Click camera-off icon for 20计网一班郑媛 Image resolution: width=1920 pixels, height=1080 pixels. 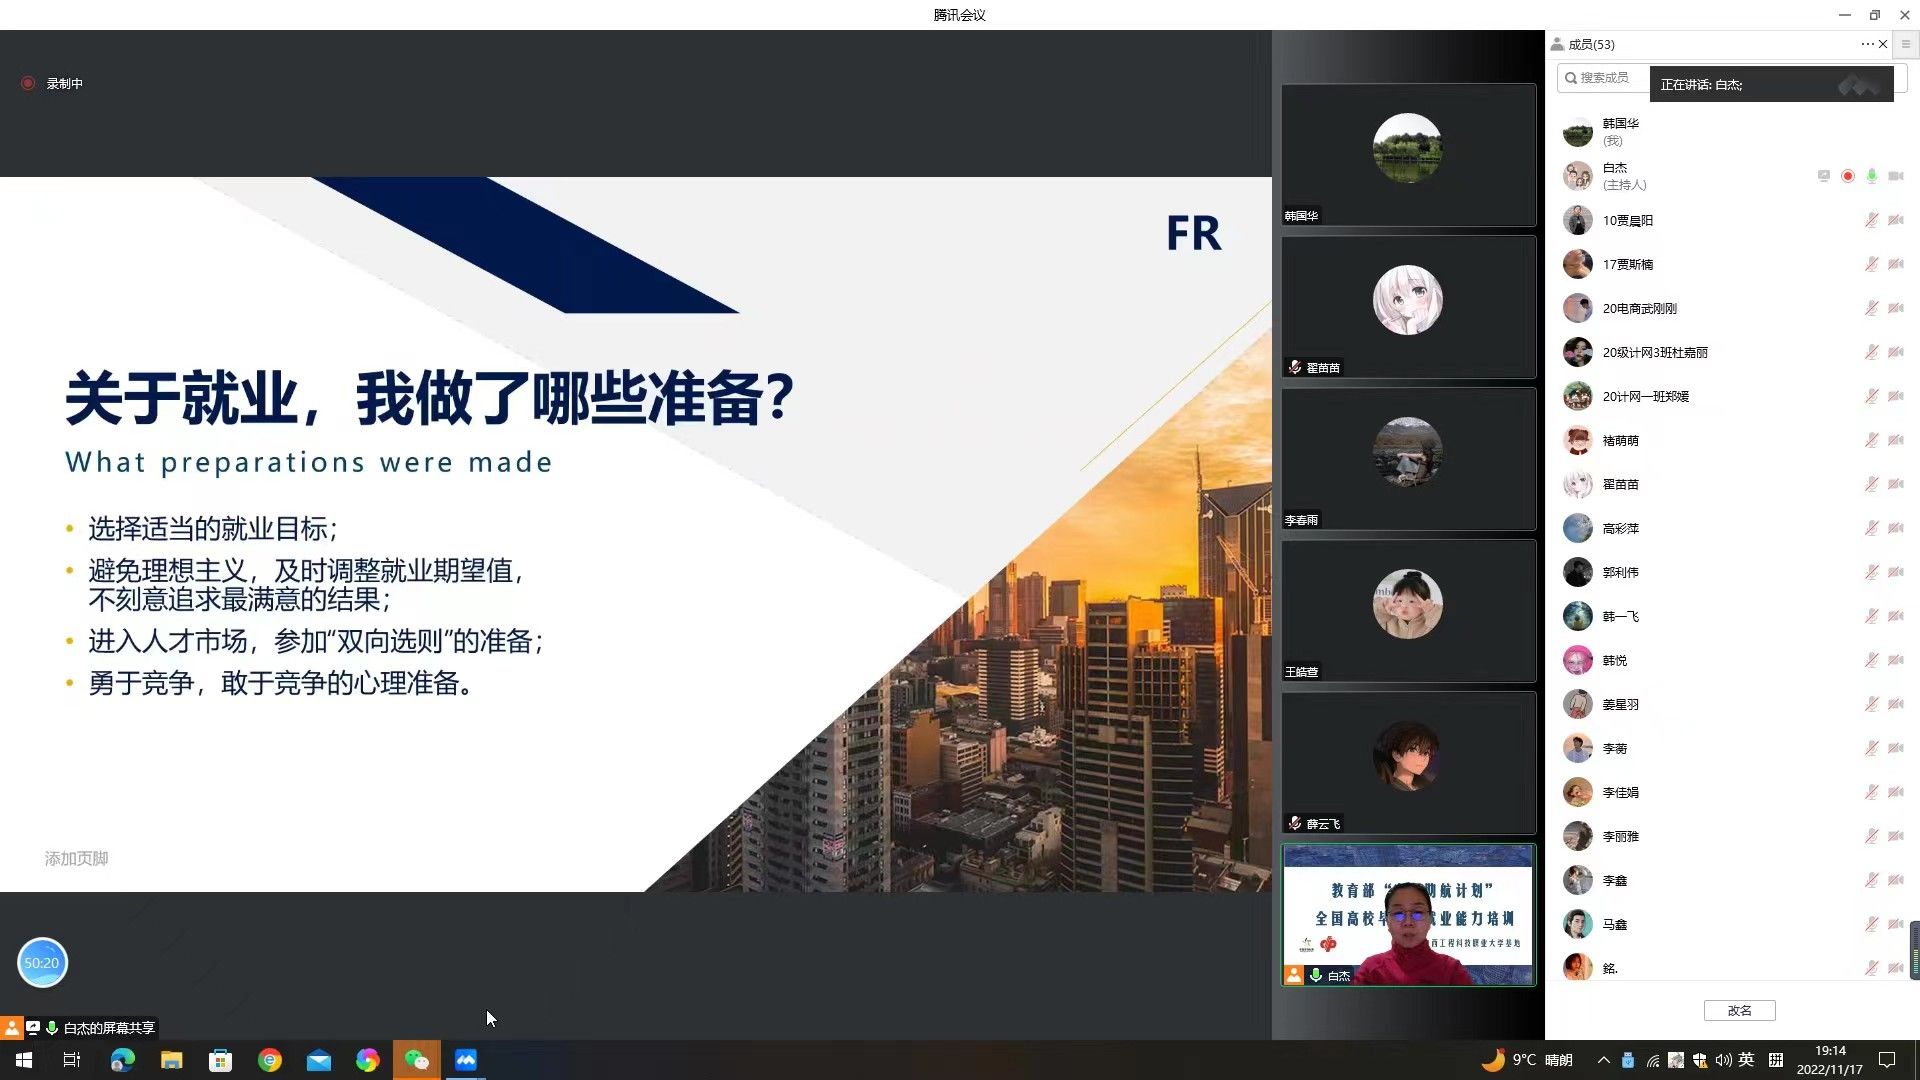click(1896, 396)
